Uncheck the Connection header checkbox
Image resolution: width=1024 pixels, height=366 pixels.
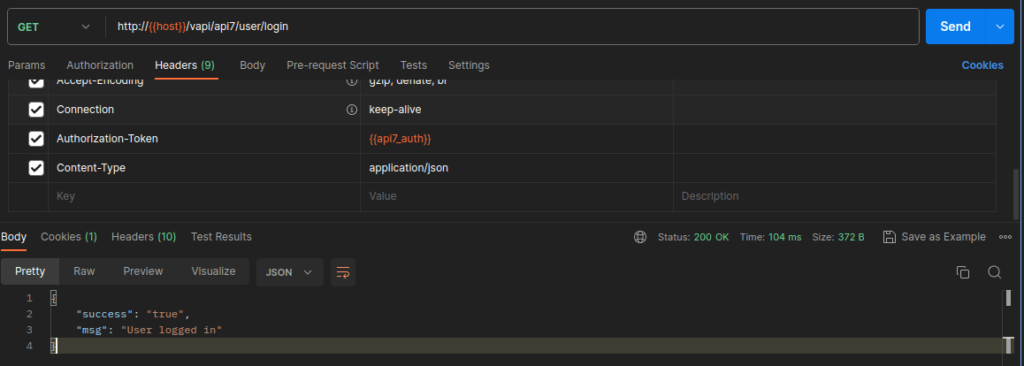(36, 110)
